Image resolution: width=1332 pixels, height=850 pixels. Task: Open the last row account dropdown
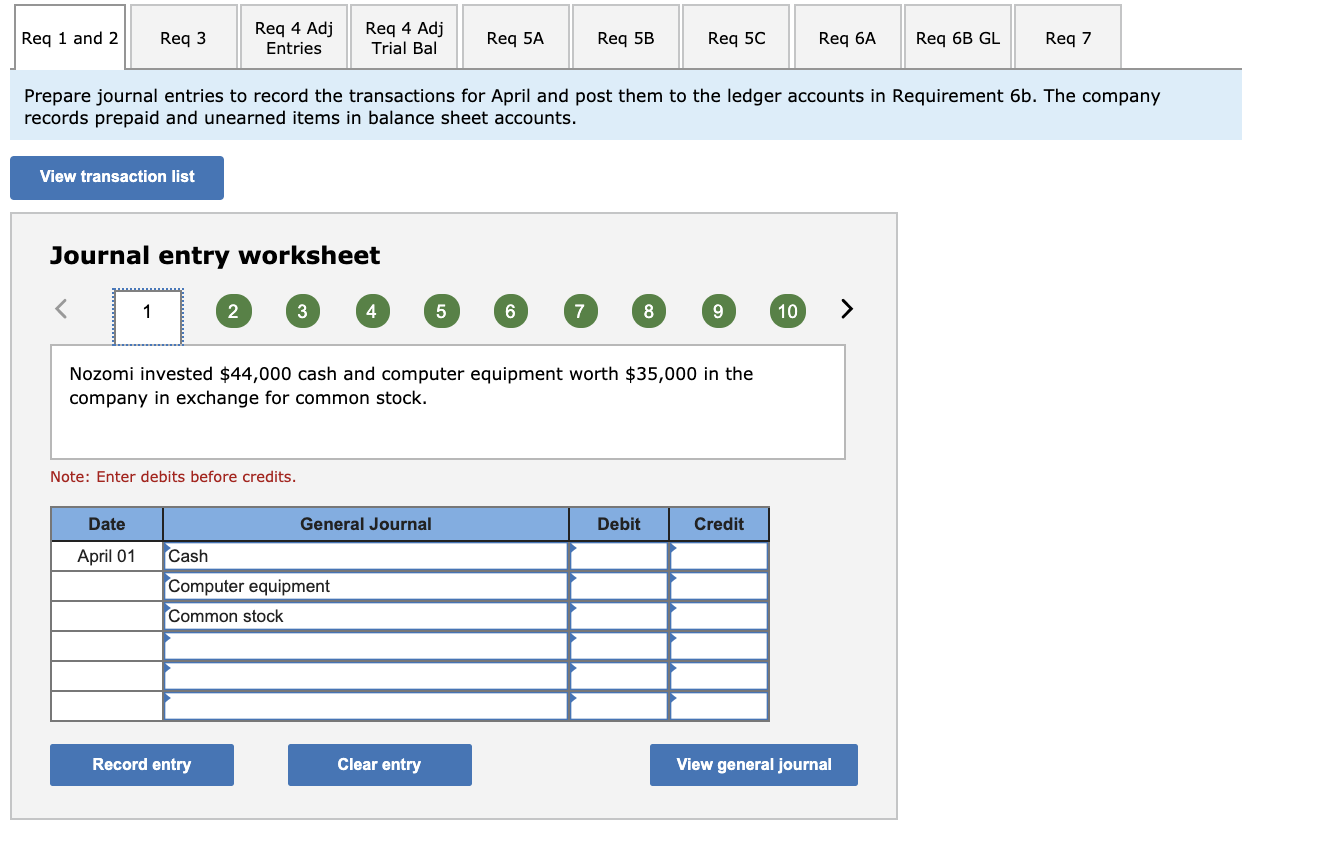tap(366, 706)
